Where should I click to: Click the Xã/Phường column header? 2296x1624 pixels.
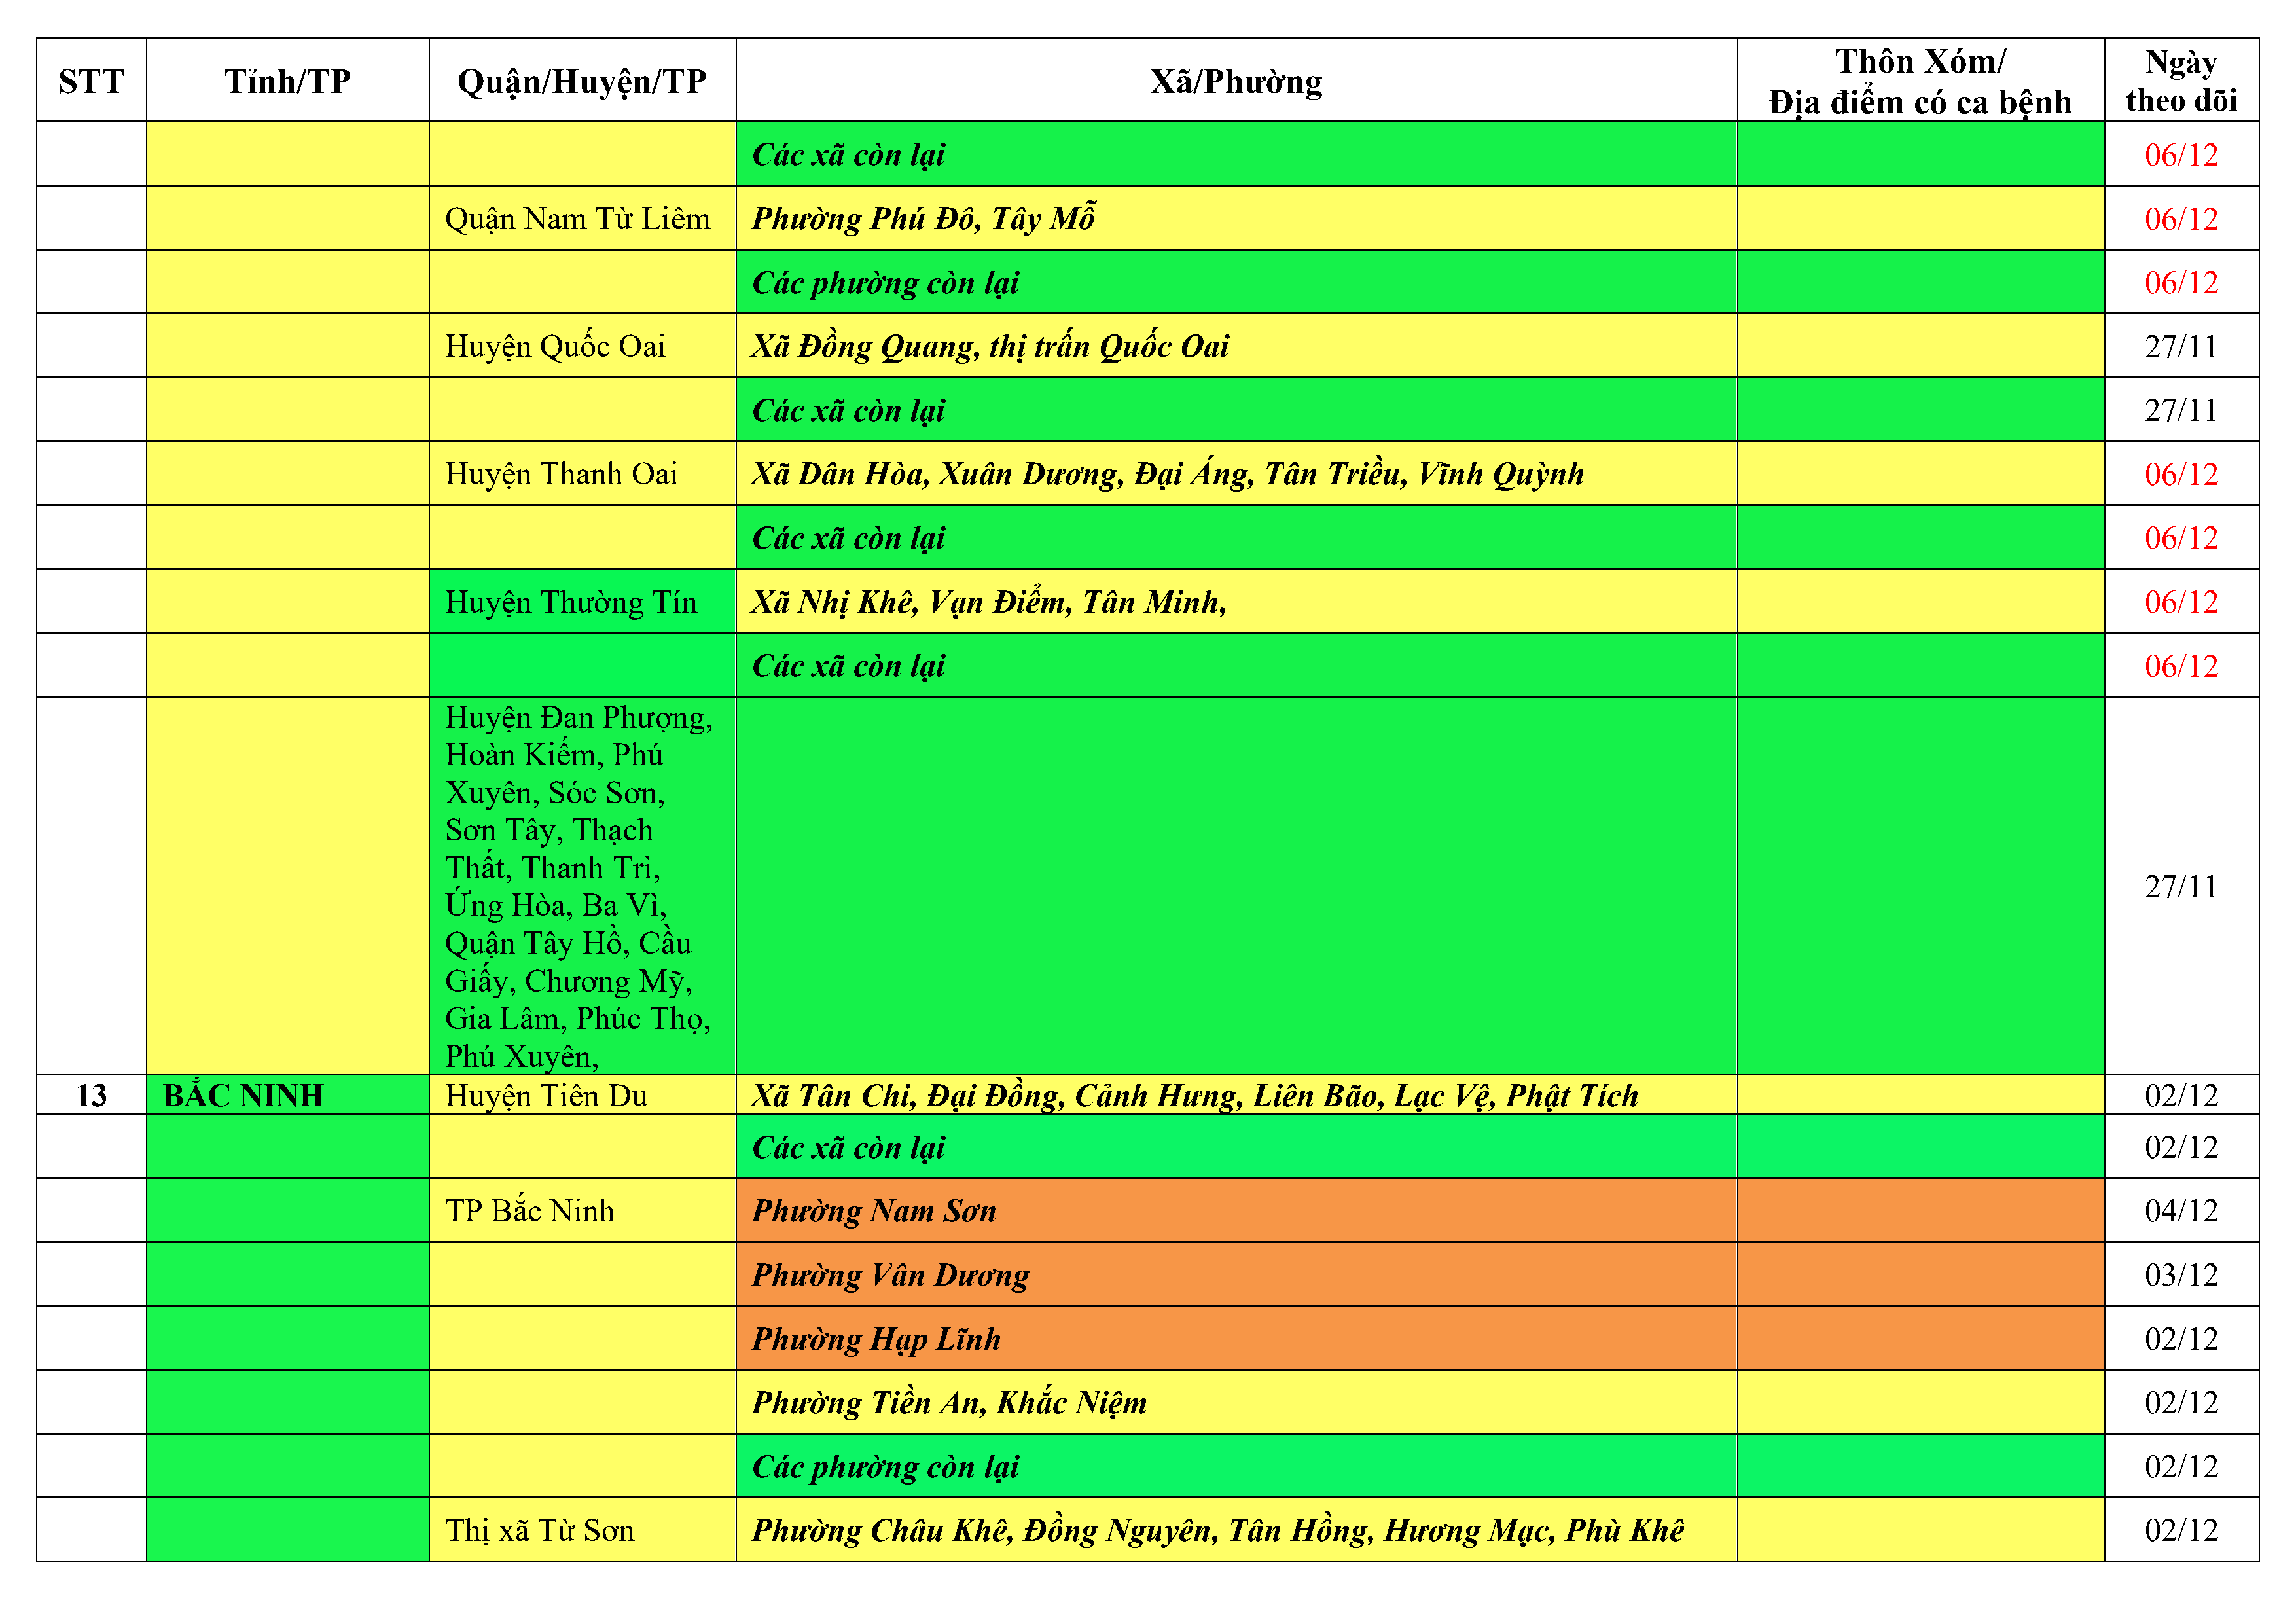1235,81
